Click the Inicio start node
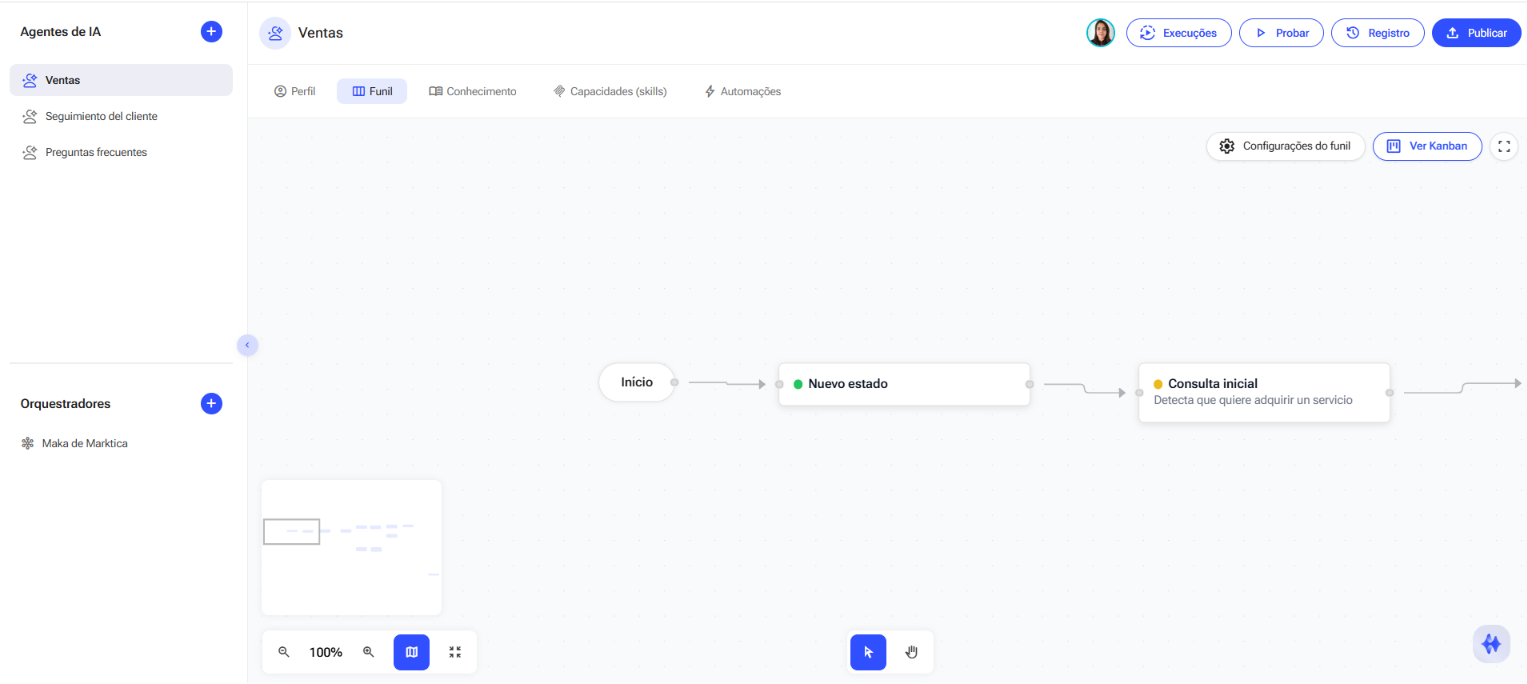The image size is (1527, 684). [x=637, y=382]
